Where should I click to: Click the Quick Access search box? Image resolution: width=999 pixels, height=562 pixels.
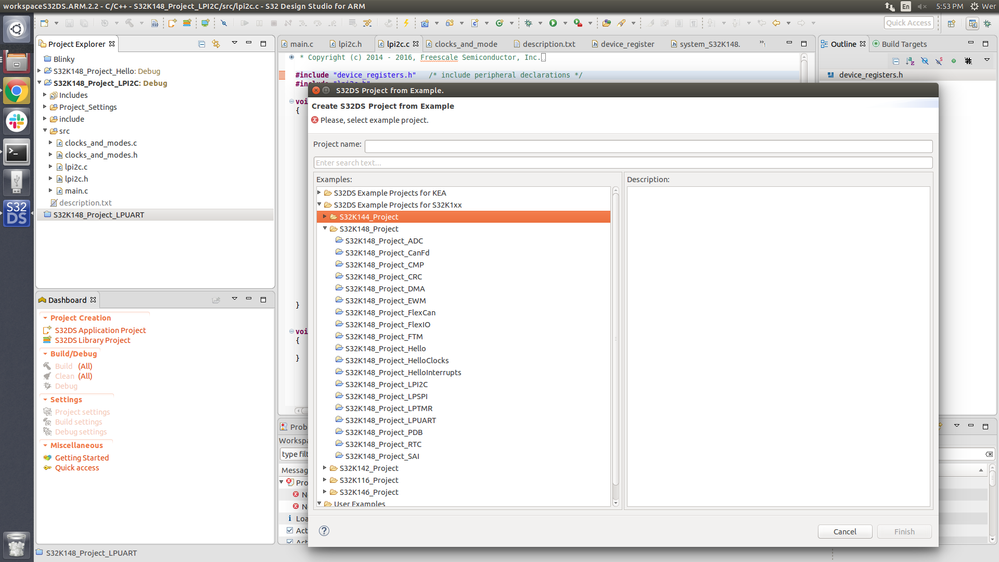pyautogui.click(x=909, y=23)
